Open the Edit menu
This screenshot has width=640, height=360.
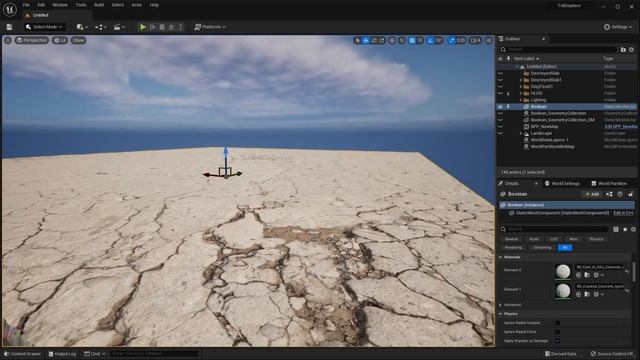(x=41, y=5)
